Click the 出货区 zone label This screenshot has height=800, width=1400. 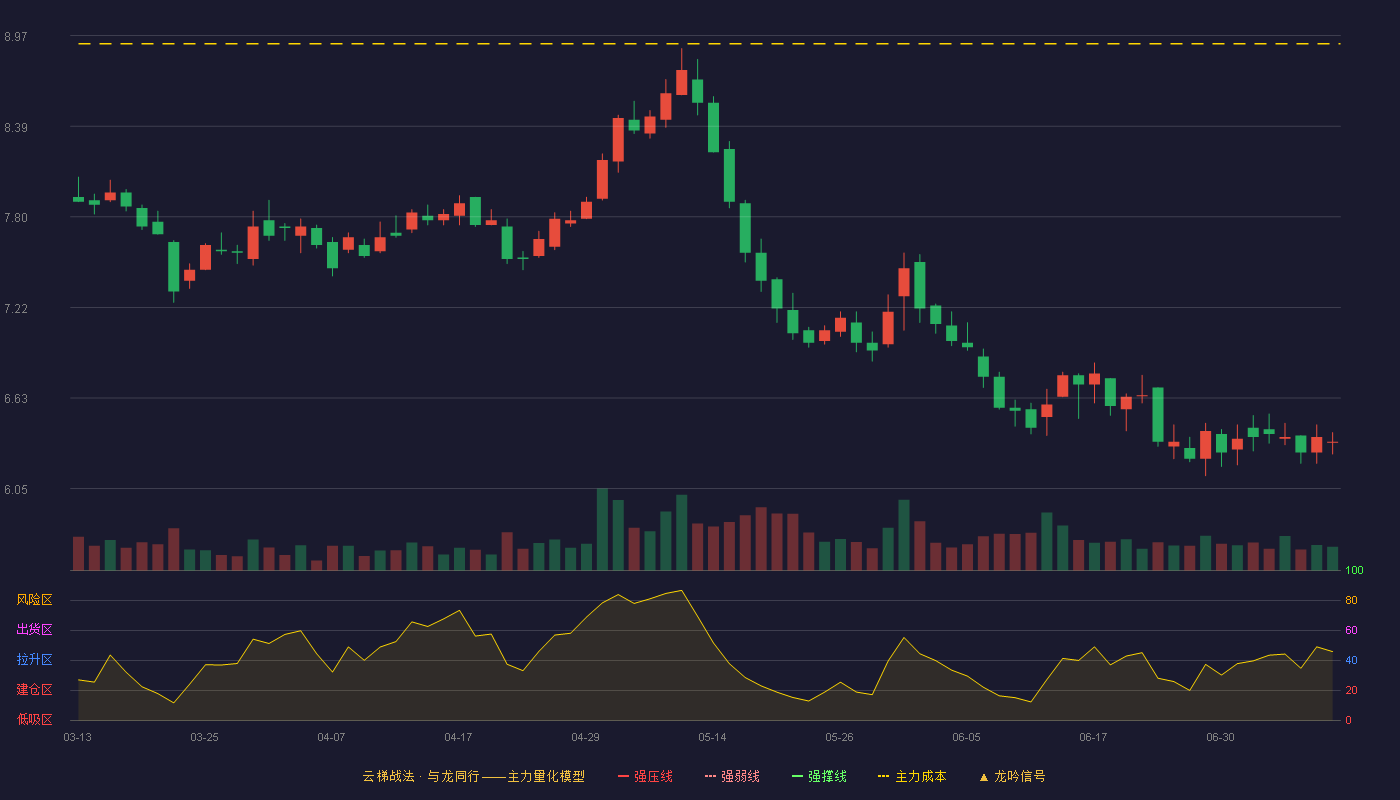pos(34,630)
